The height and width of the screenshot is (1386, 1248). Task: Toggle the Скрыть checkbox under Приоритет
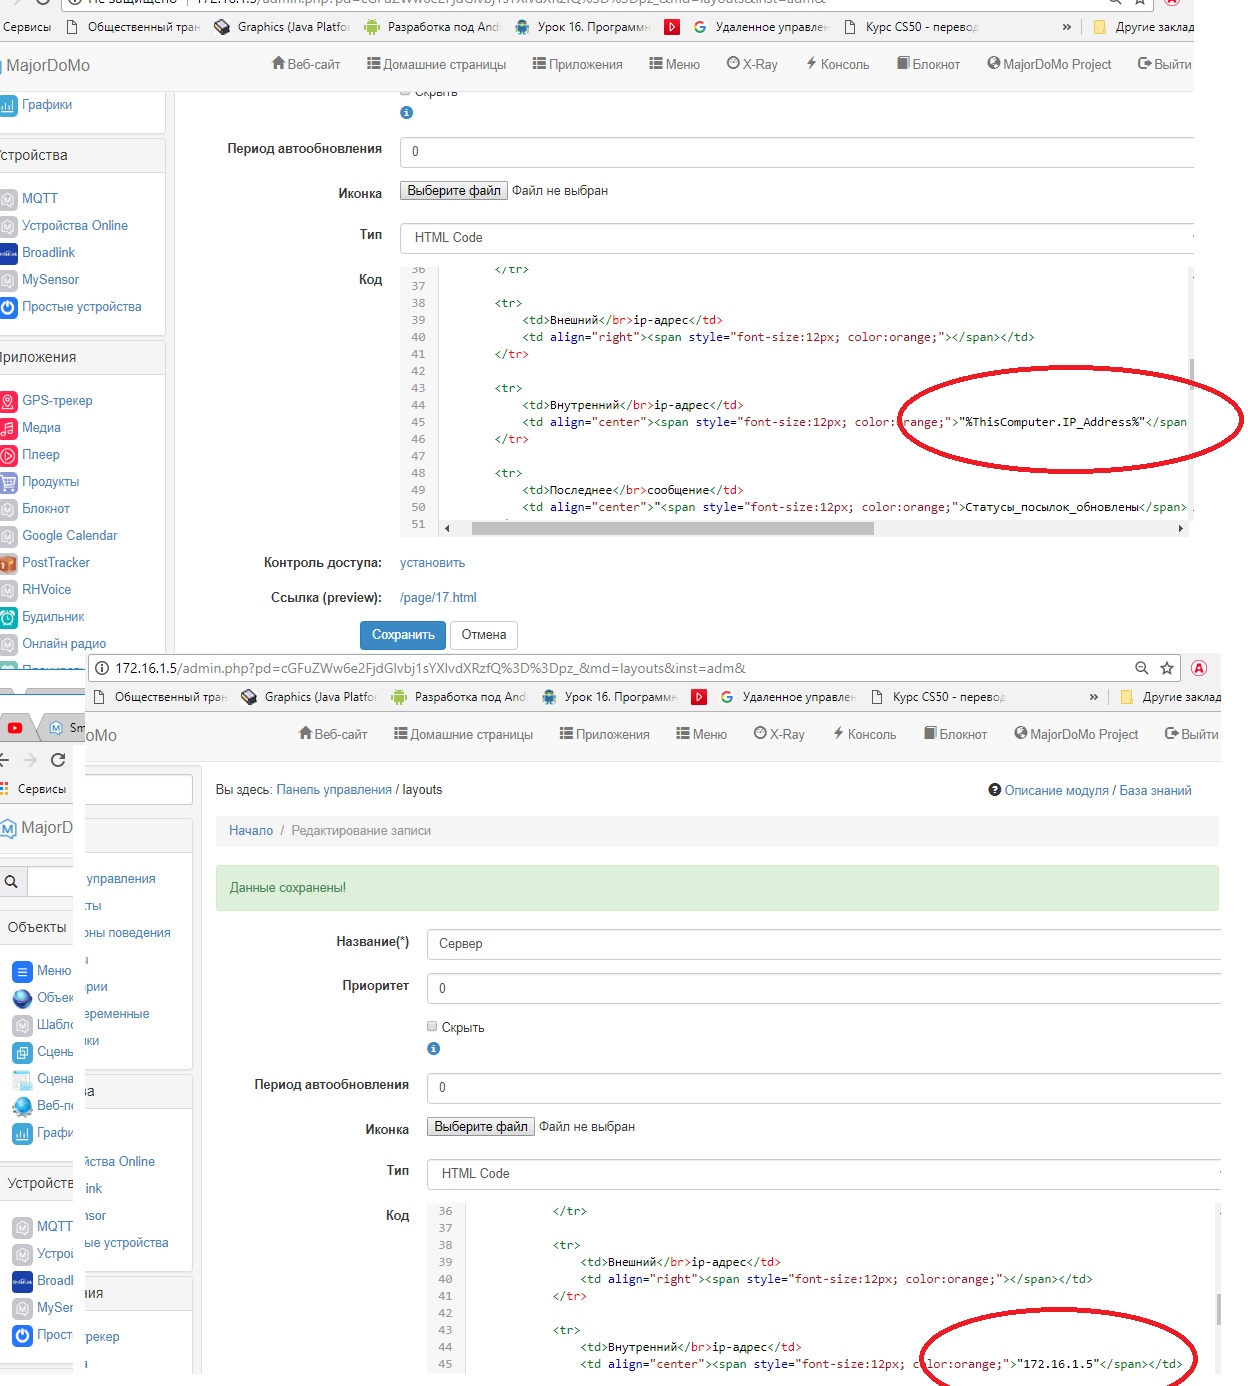tap(432, 1026)
